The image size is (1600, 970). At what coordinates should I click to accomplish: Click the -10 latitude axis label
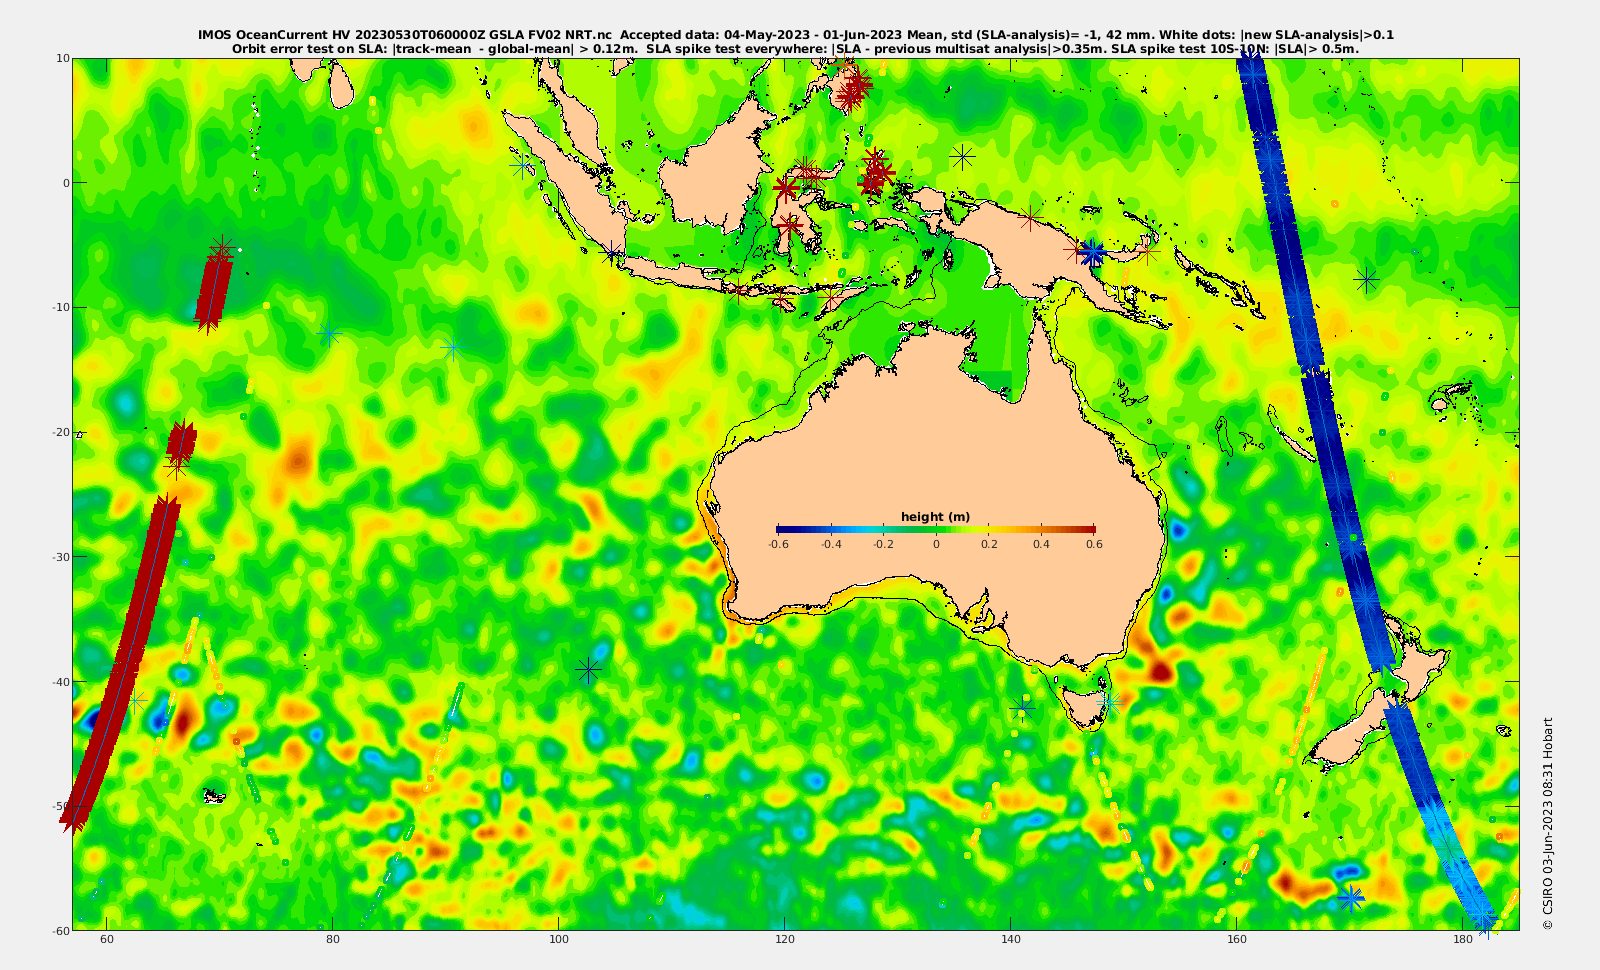(x=60, y=307)
